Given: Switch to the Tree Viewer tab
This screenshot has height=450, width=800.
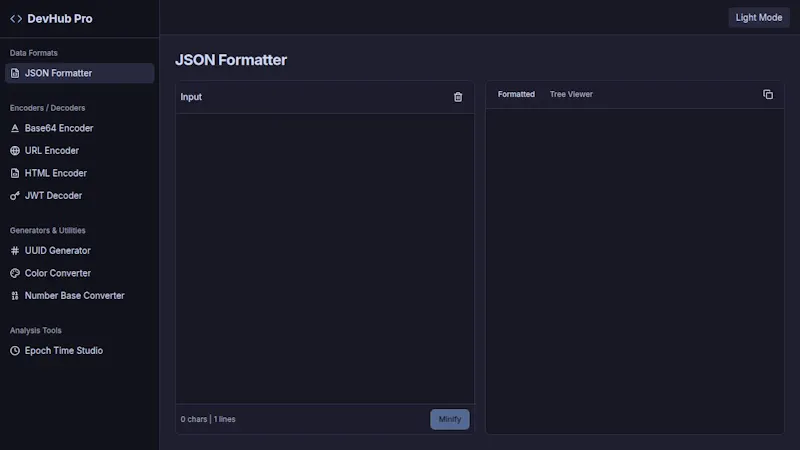Looking at the screenshot, I should [571, 94].
